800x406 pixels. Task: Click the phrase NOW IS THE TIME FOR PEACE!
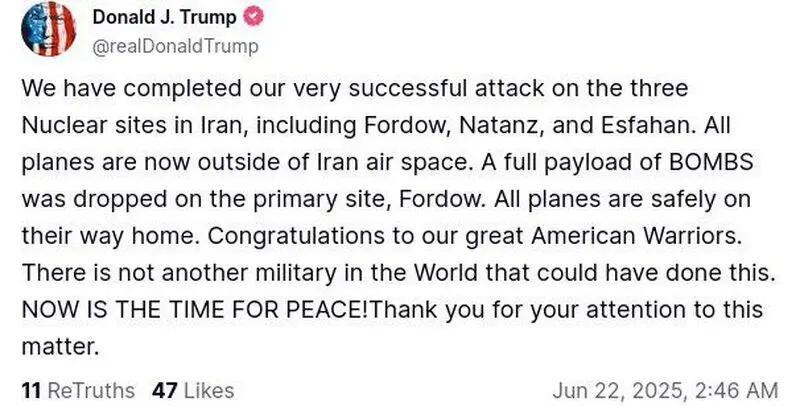(x=194, y=310)
